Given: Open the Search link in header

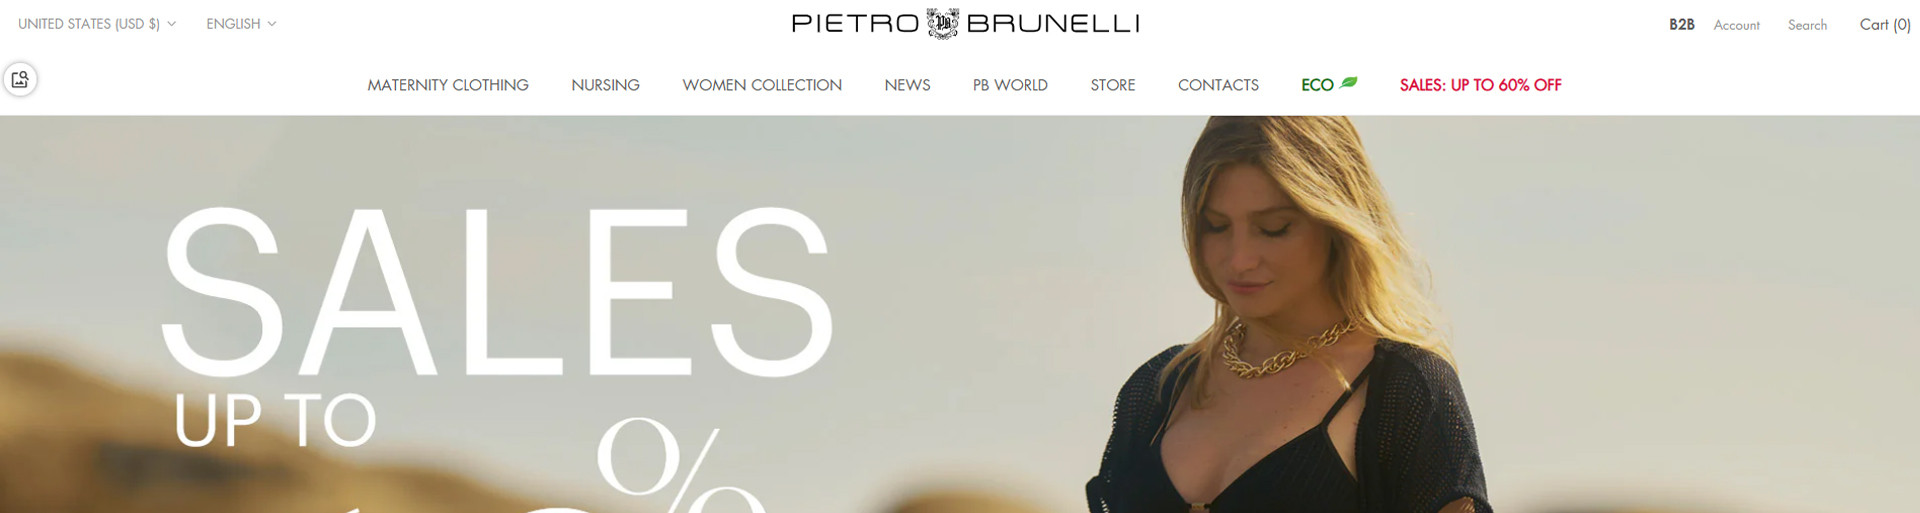Looking at the screenshot, I should click(x=1807, y=25).
